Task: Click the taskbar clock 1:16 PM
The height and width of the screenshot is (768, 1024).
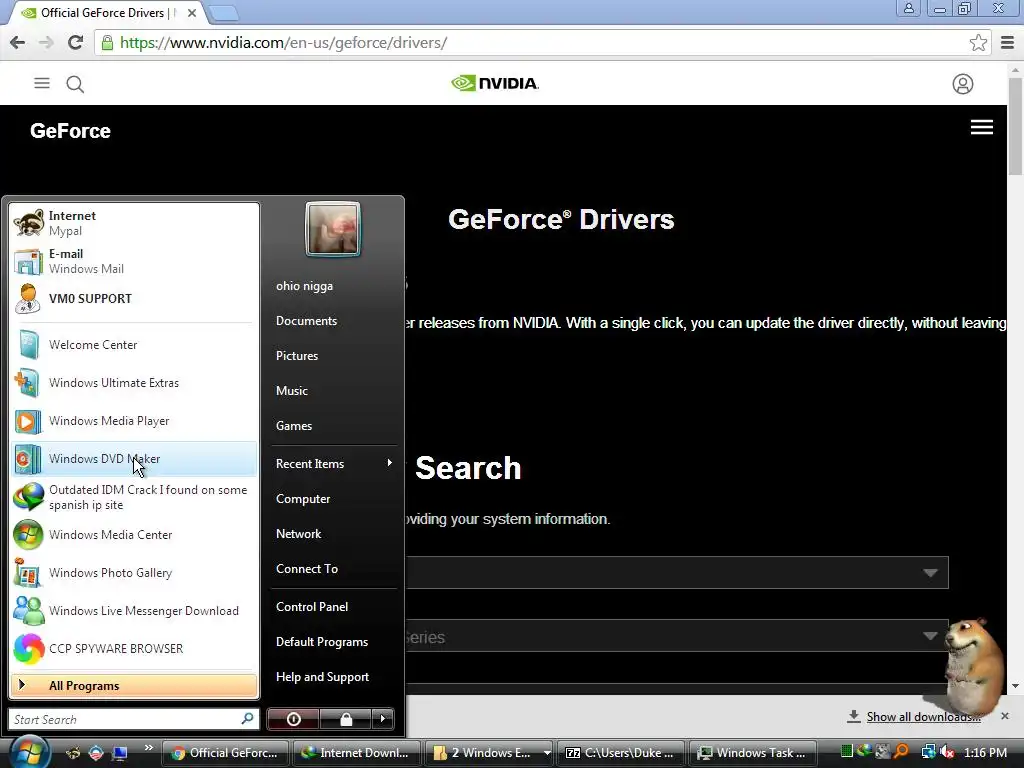Action: [x=985, y=752]
